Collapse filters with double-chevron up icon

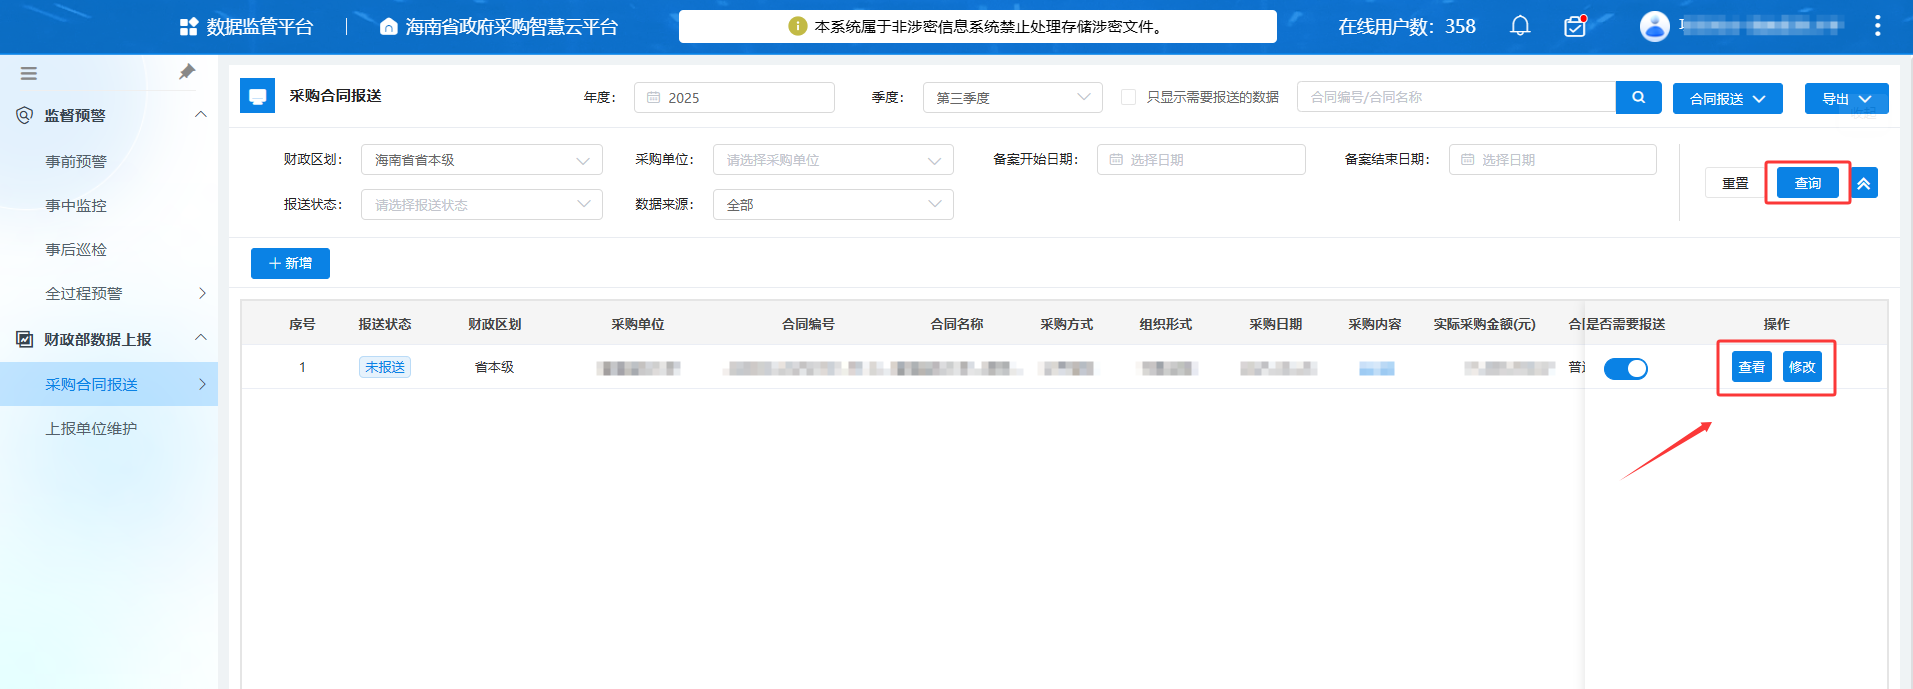(1863, 183)
